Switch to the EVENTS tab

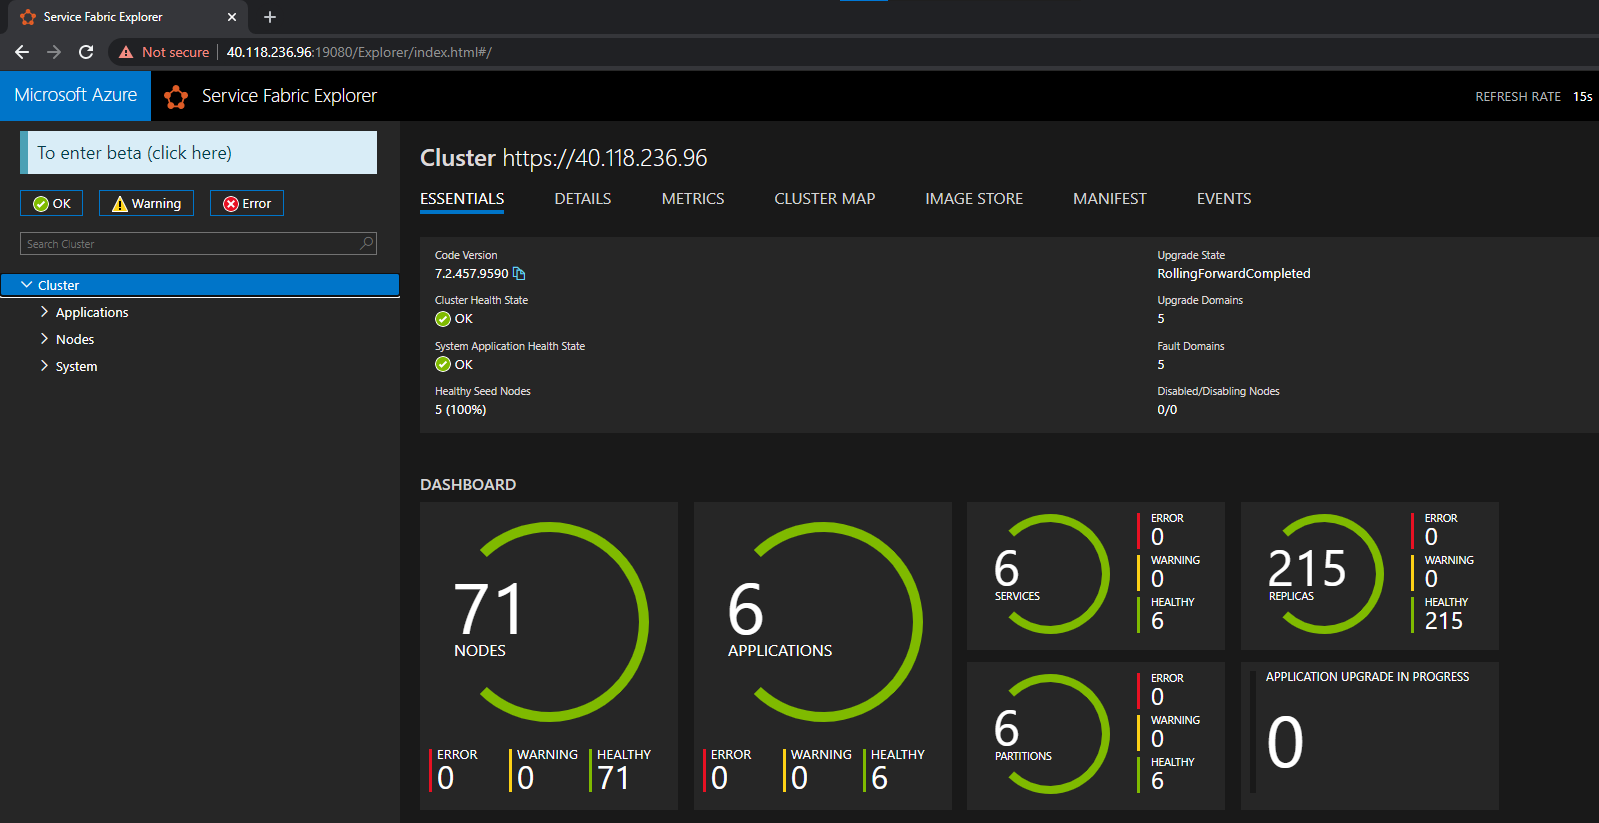[x=1224, y=199]
